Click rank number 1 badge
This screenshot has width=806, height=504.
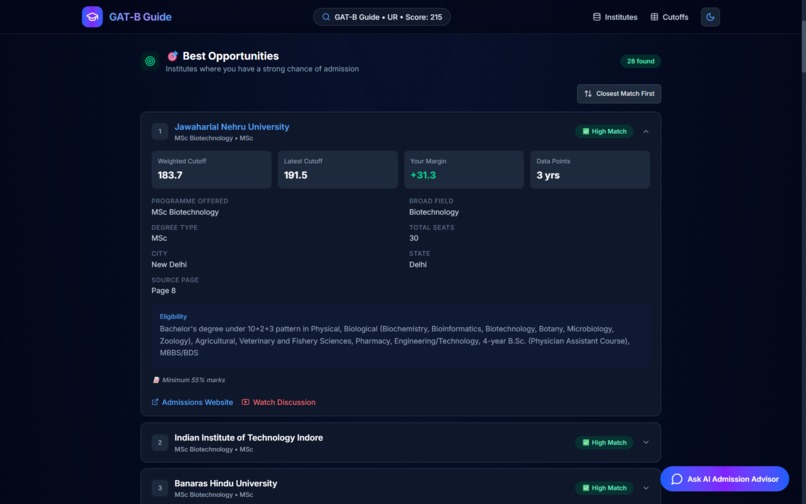tap(160, 132)
